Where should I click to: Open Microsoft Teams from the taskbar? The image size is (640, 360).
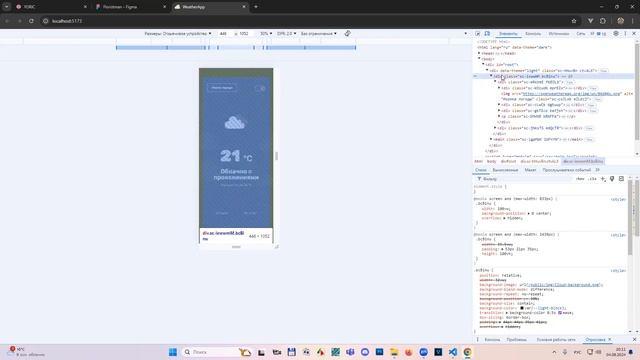click(x=350, y=352)
